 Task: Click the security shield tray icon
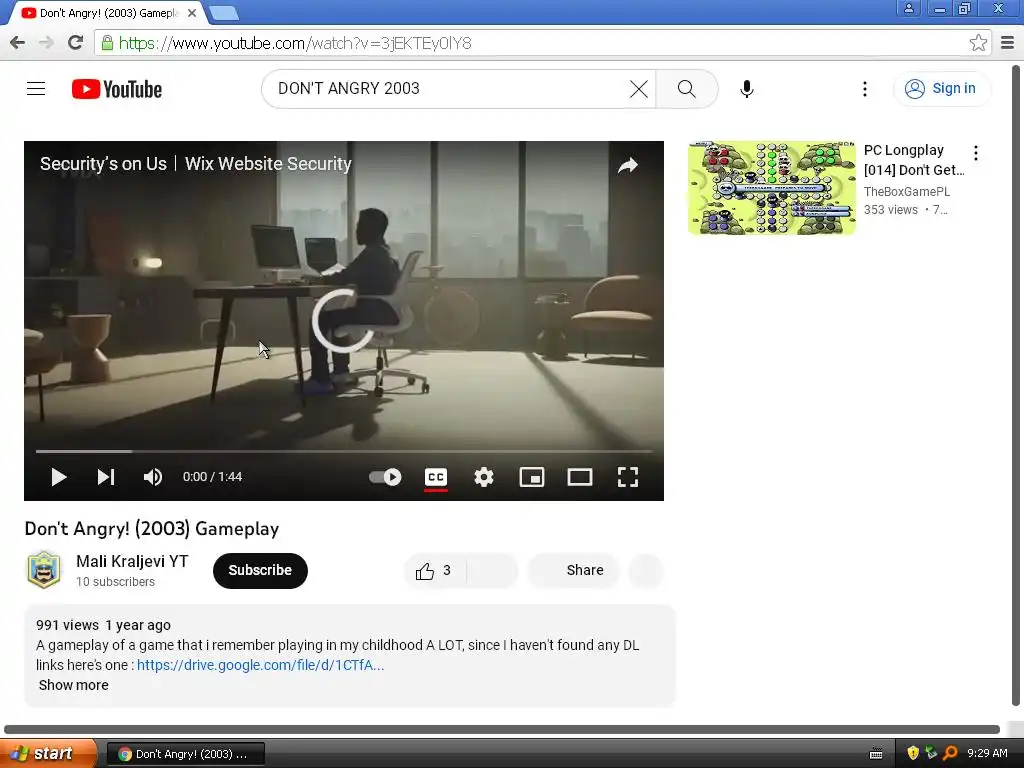point(912,754)
